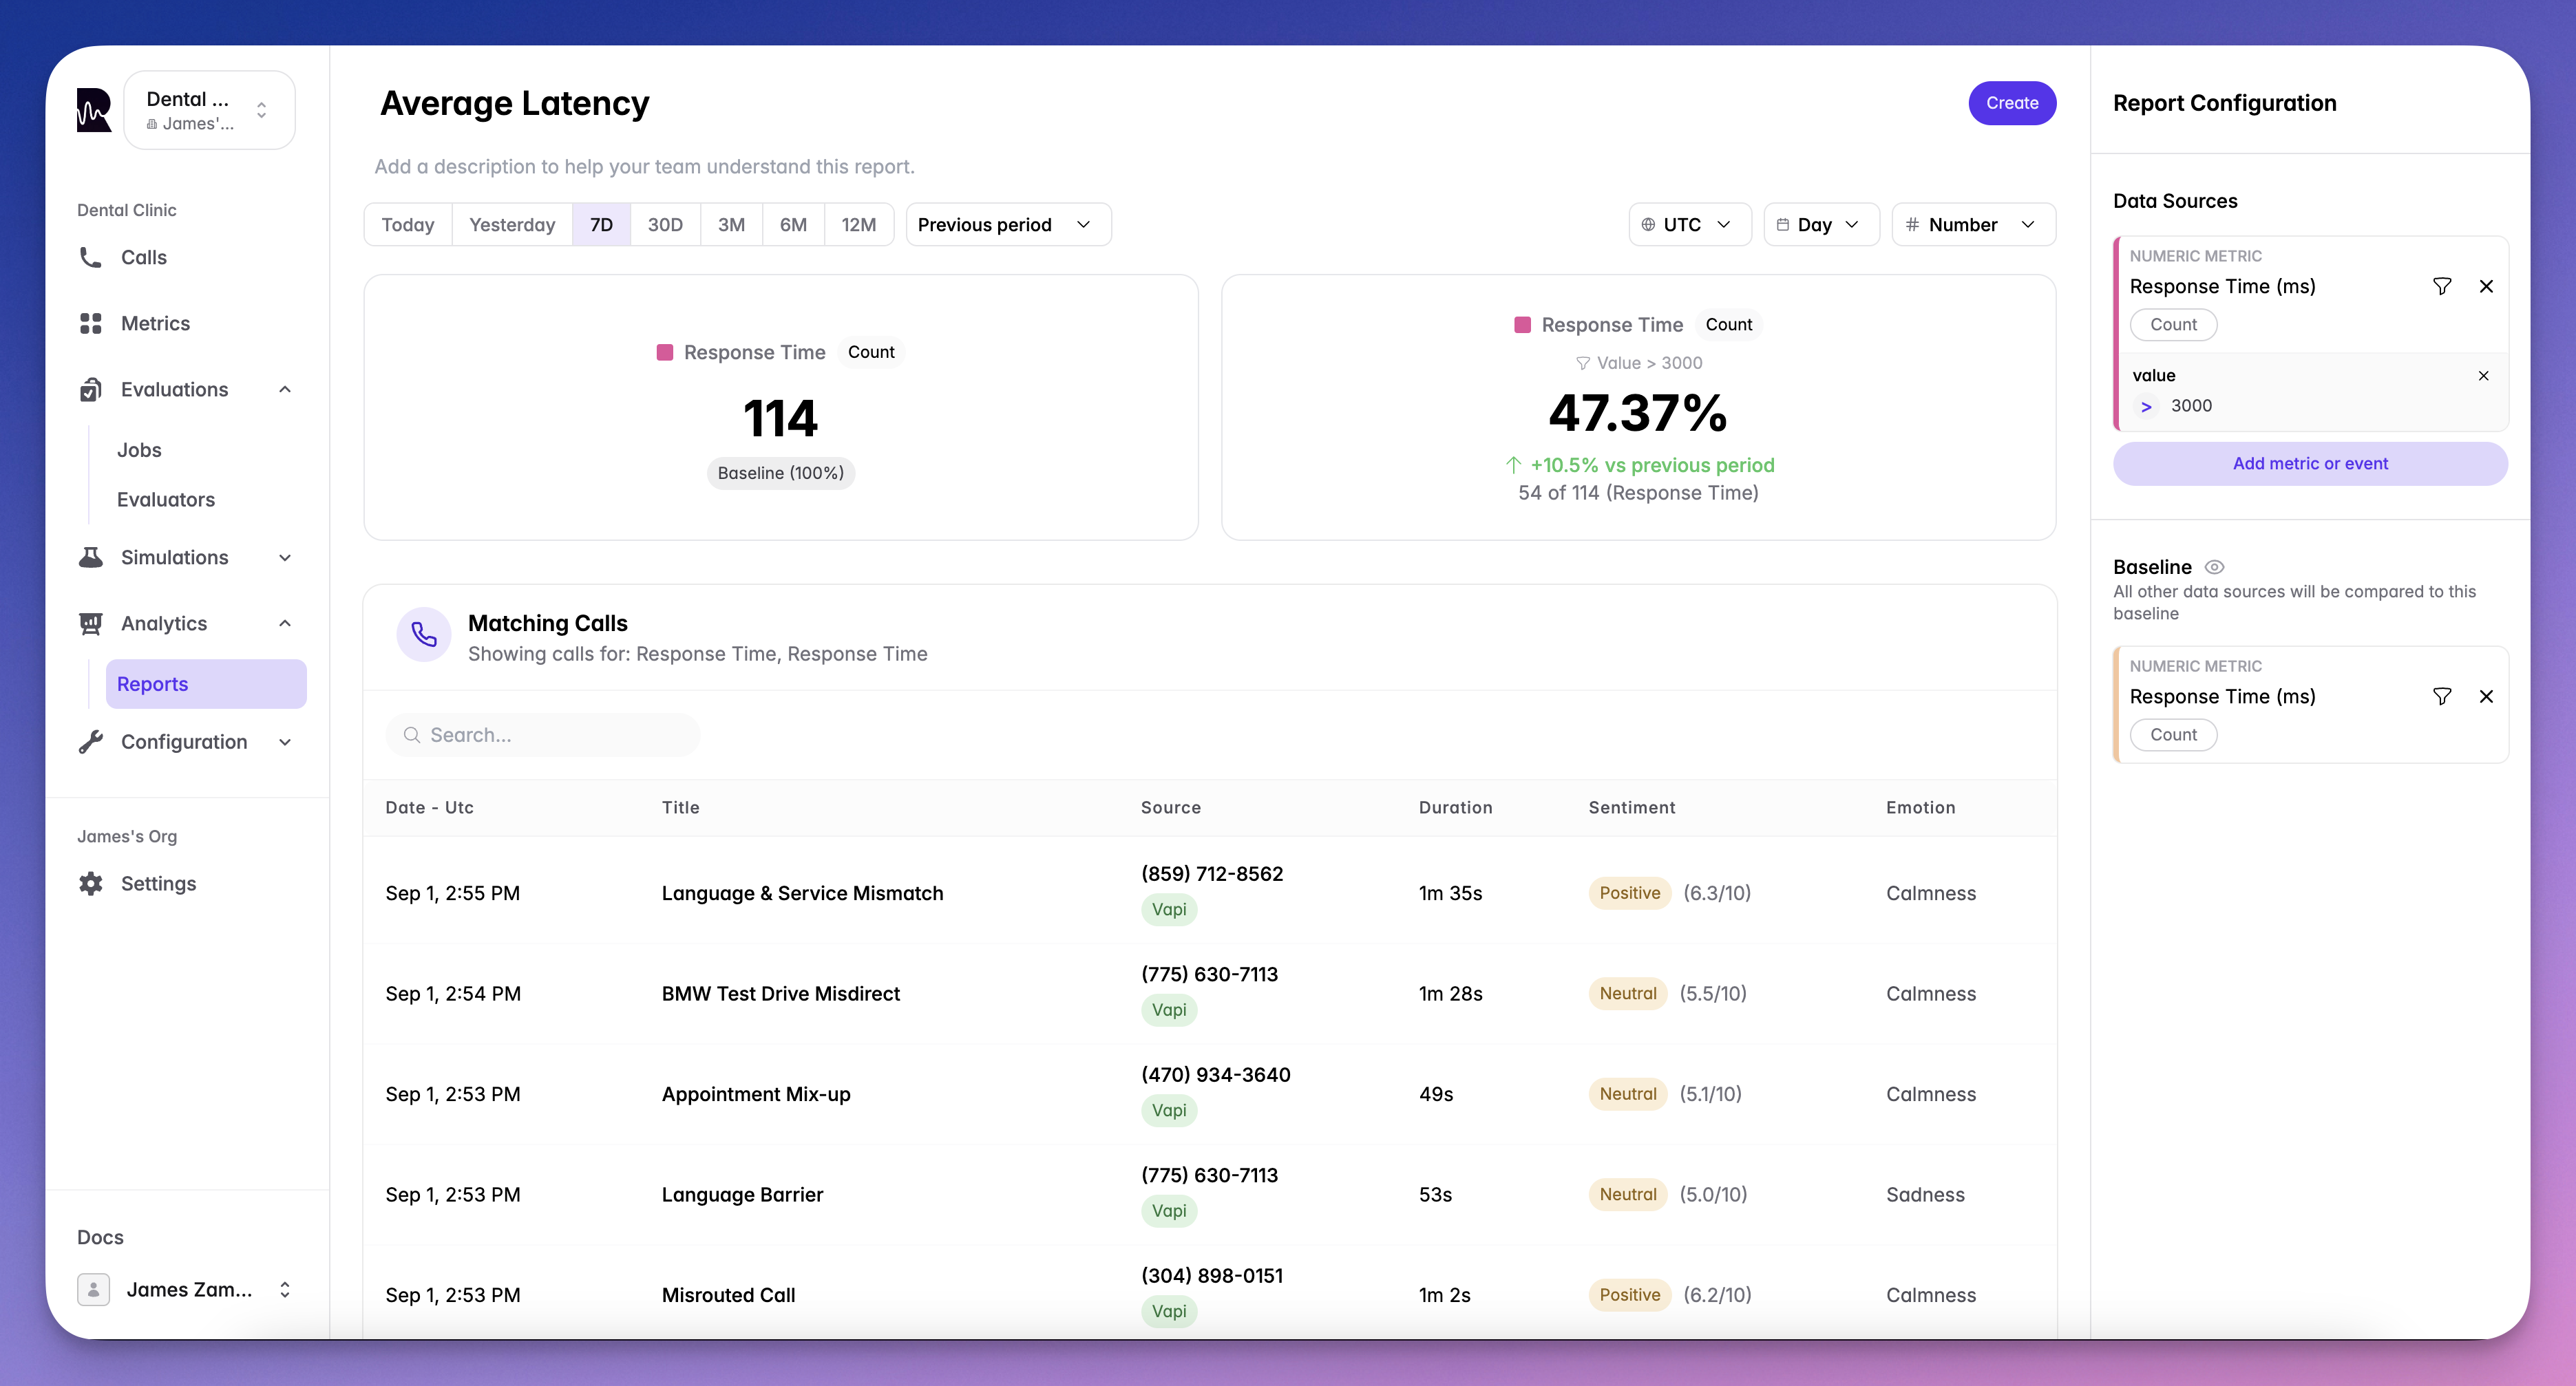This screenshot has height=1386, width=2576.
Task: Focus the Matching Calls search field
Action: pos(545,735)
